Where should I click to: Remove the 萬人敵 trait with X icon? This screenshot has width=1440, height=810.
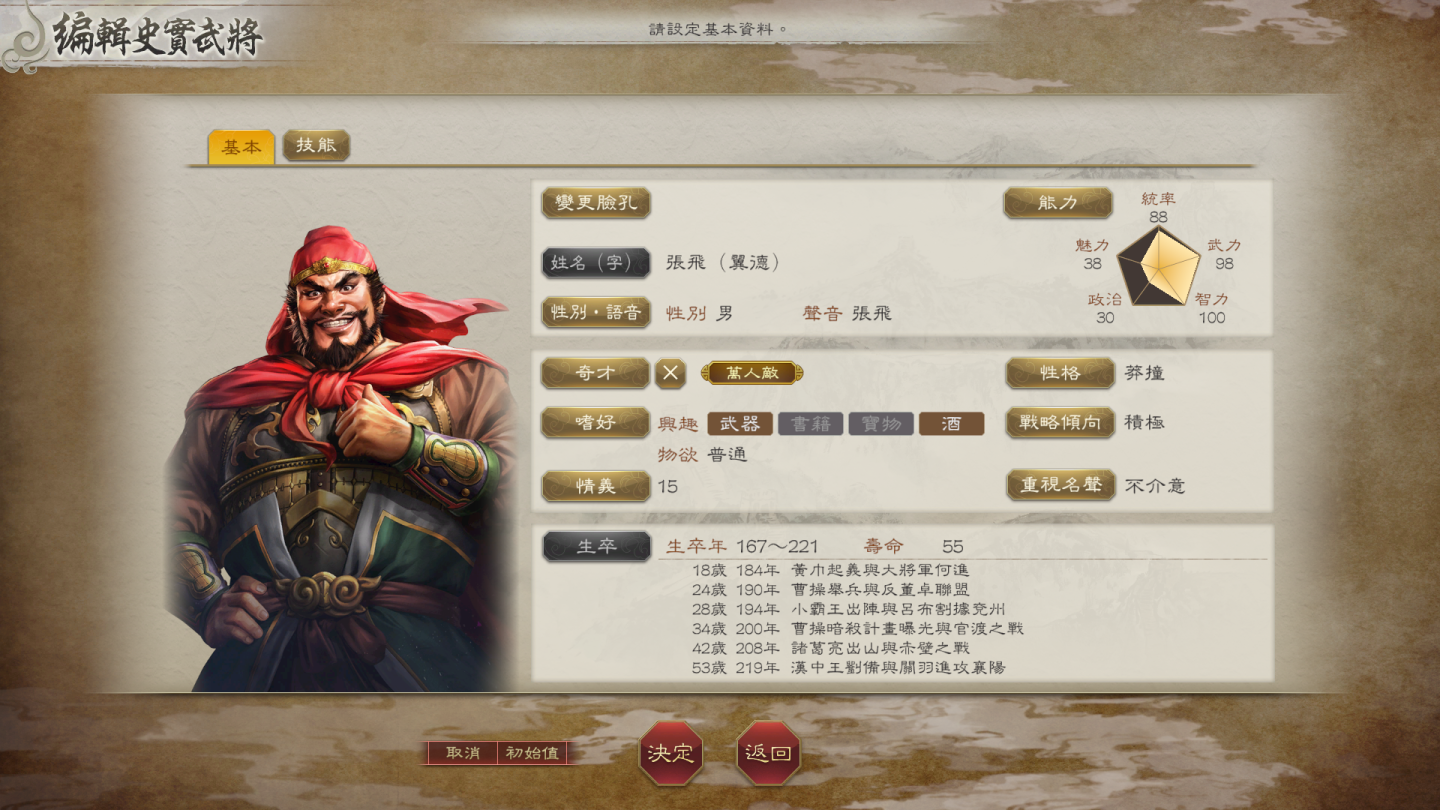pyautogui.click(x=671, y=373)
